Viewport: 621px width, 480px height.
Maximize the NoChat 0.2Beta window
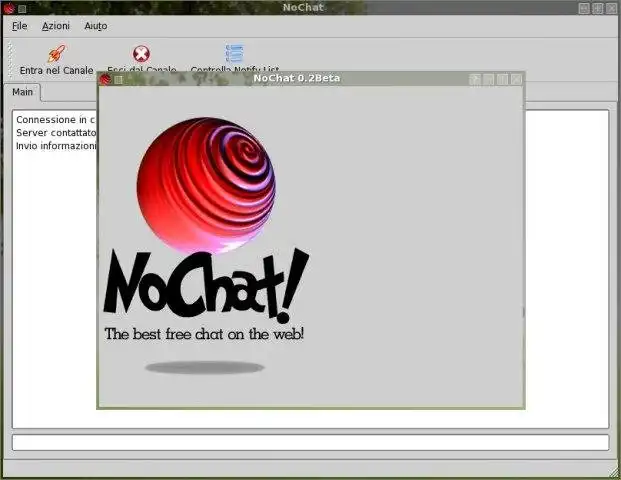point(502,80)
